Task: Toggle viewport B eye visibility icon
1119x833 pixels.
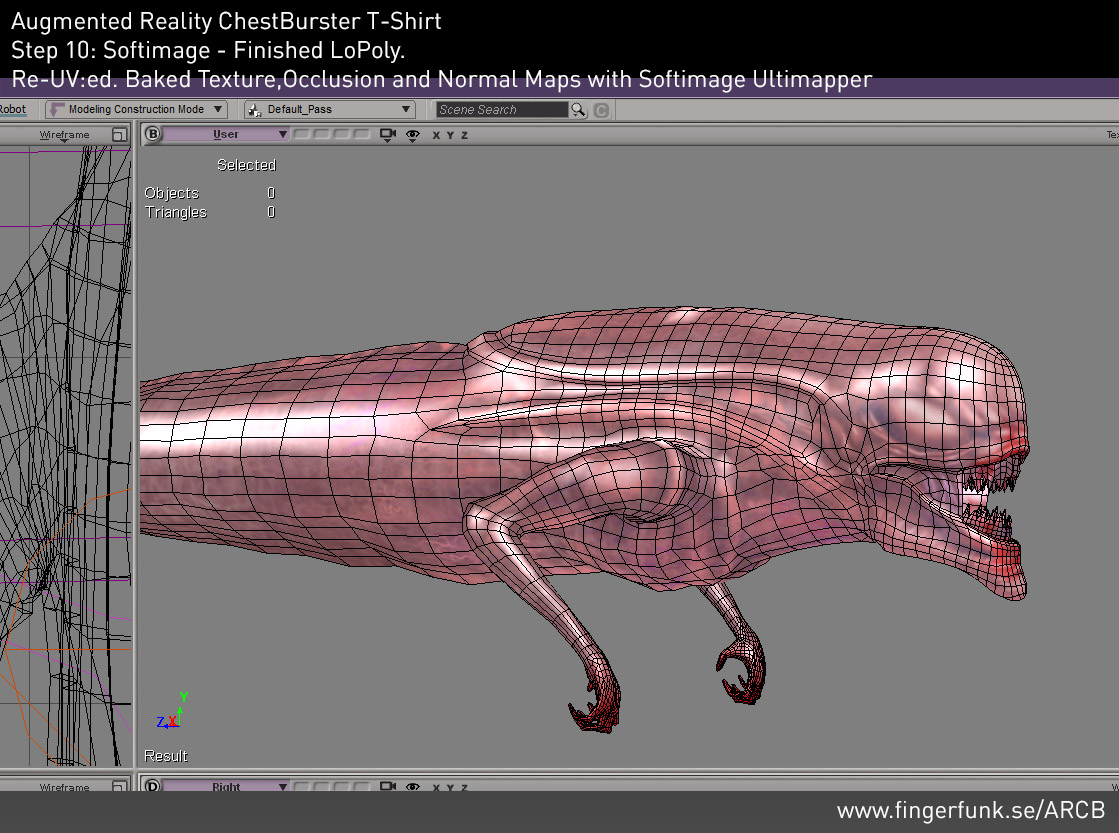Action: tap(412, 135)
